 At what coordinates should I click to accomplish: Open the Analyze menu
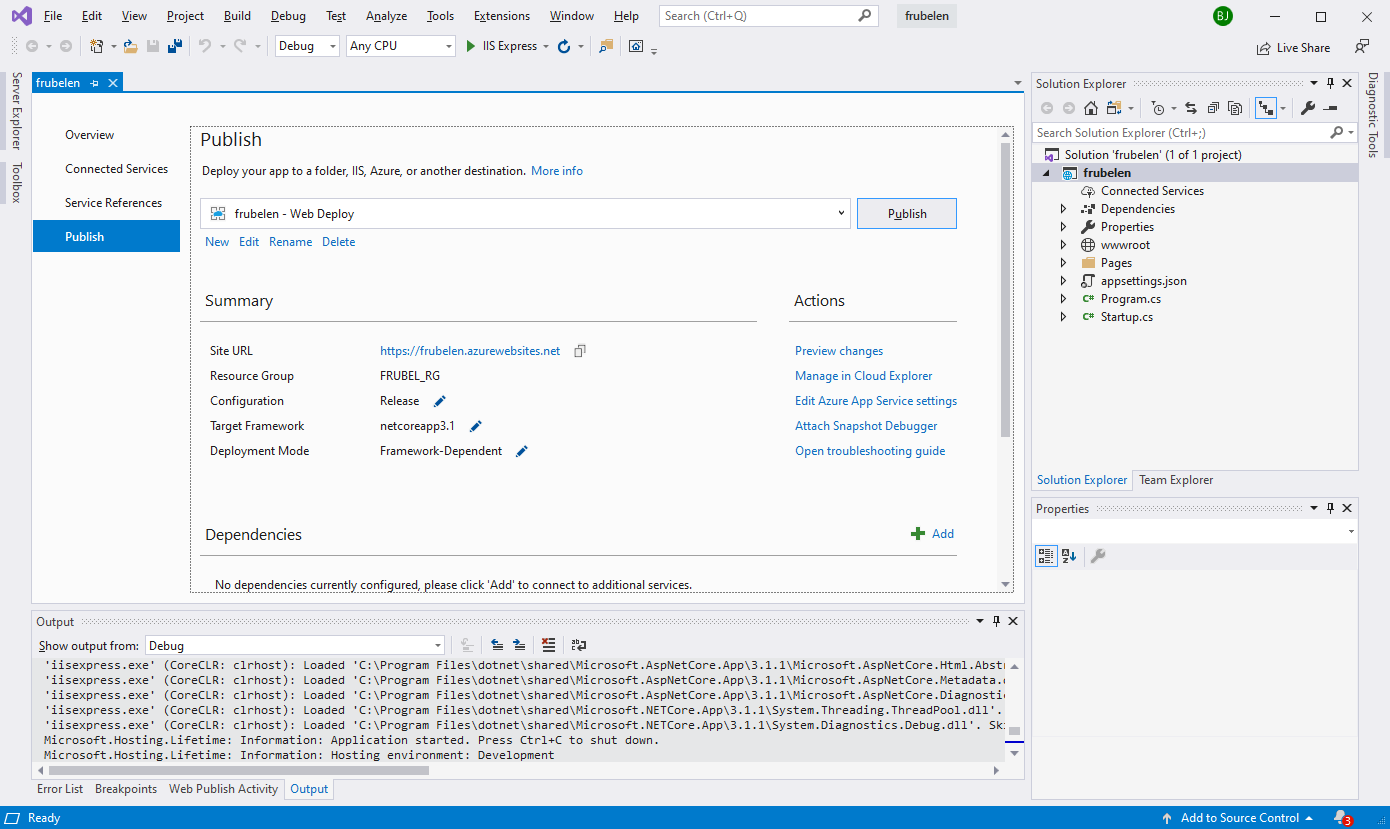[386, 16]
